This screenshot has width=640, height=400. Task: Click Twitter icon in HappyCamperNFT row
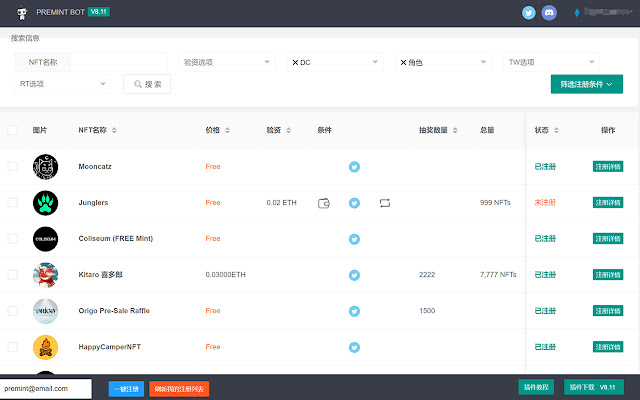point(354,347)
